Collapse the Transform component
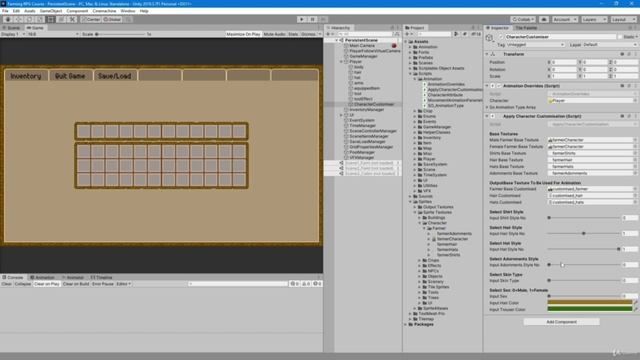Viewport: 640px width, 360px height. [487, 54]
